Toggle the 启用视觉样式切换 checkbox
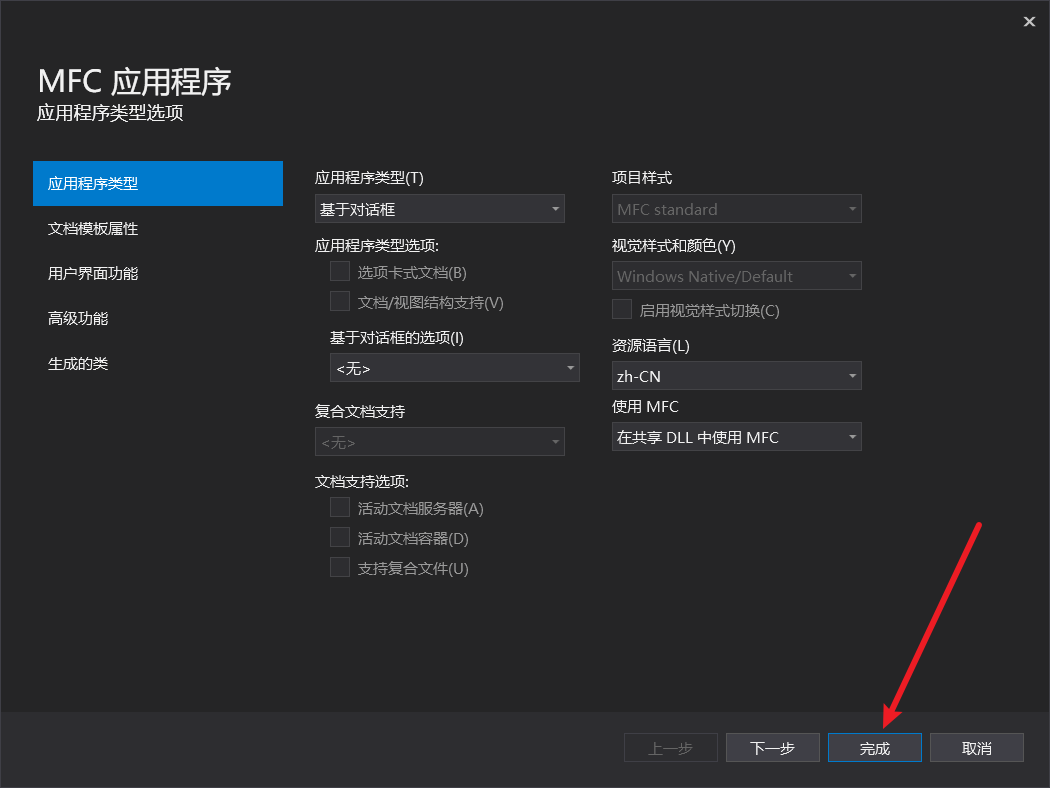The width and height of the screenshot is (1050, 788). click(620, 309)
